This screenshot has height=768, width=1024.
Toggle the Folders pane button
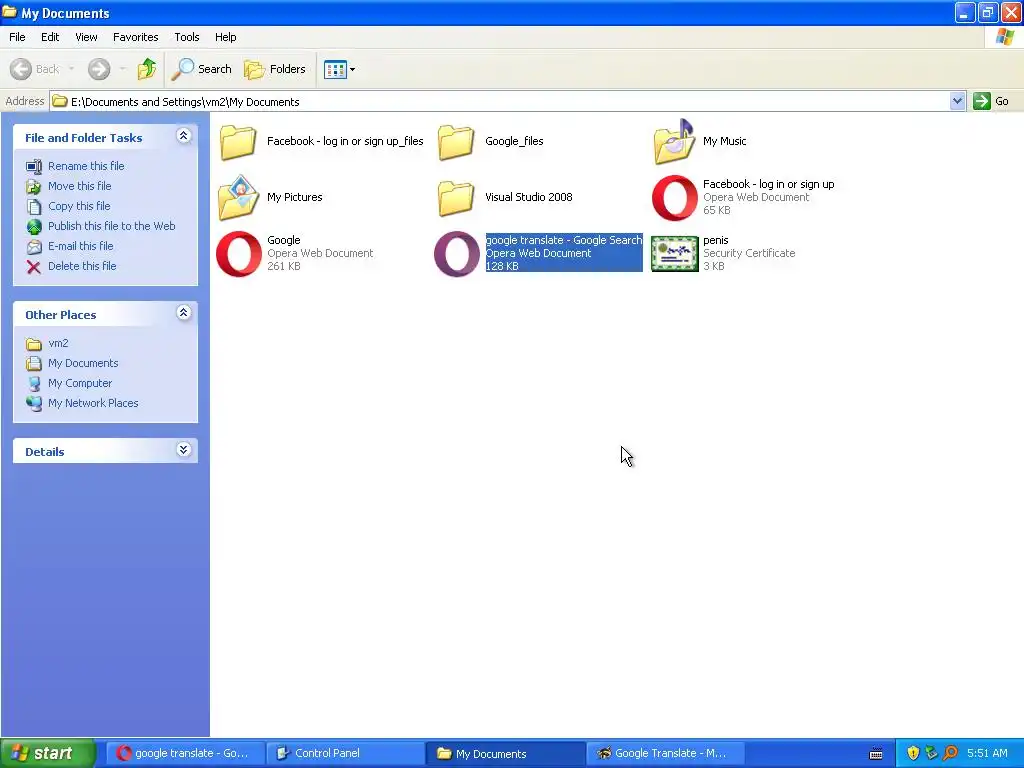[x=274, y=69]
